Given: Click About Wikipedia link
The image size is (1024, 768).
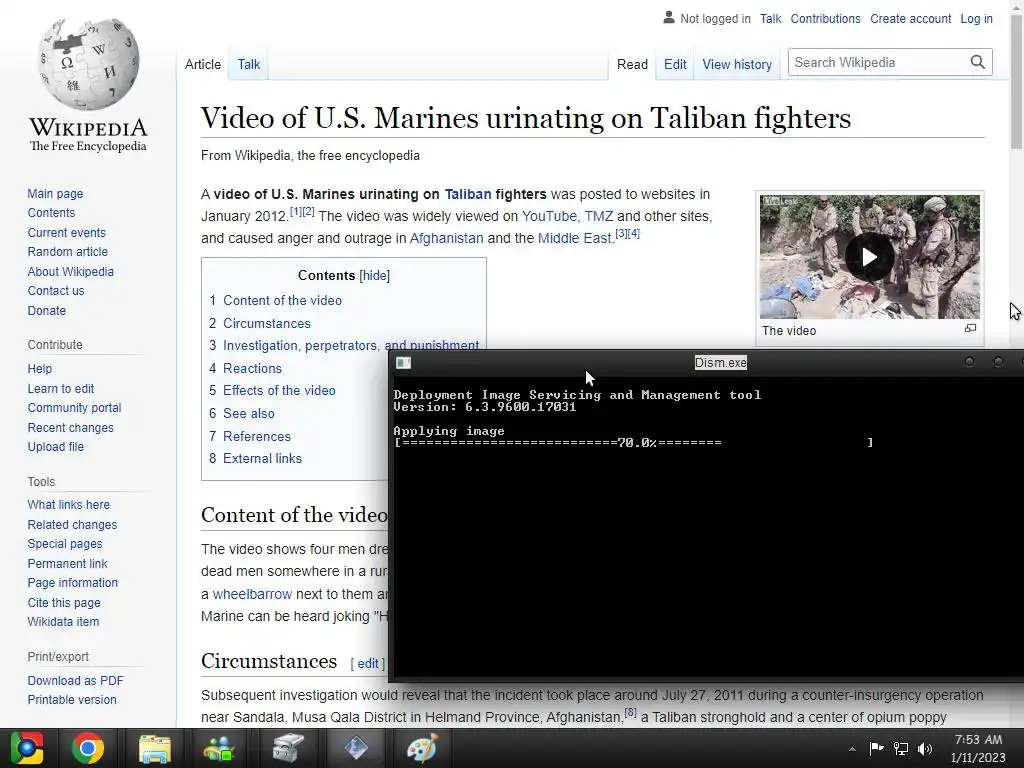Looking at the screenshot, I should 71,271.
